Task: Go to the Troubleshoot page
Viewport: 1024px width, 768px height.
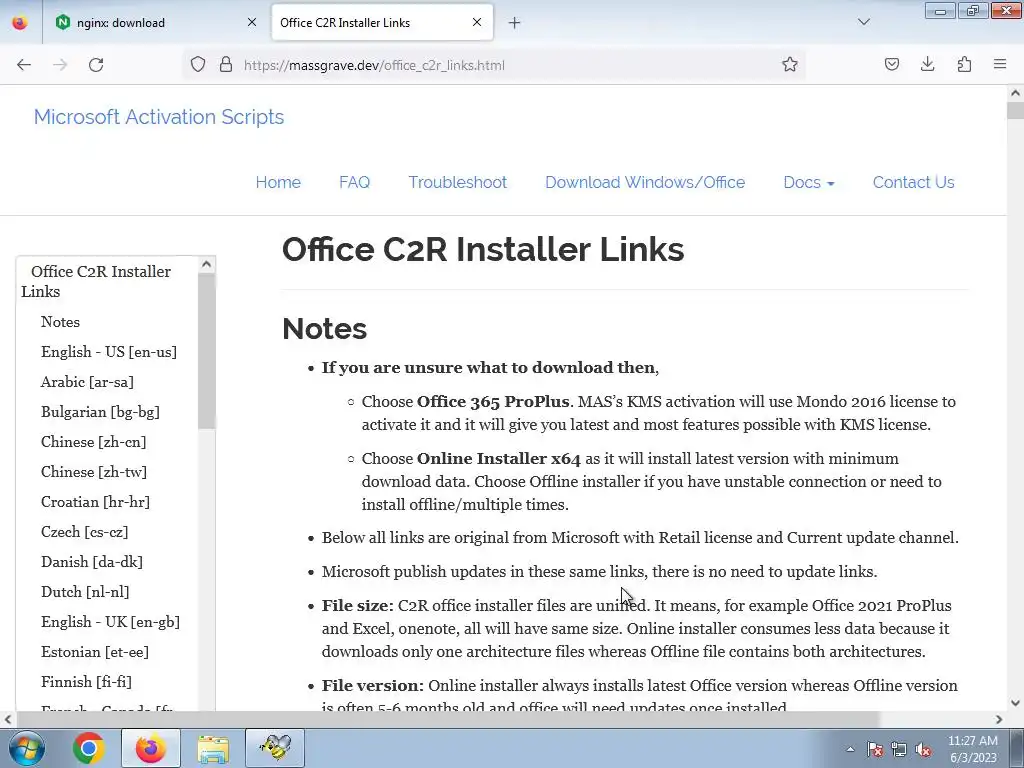Action: [x=458, y=182]
